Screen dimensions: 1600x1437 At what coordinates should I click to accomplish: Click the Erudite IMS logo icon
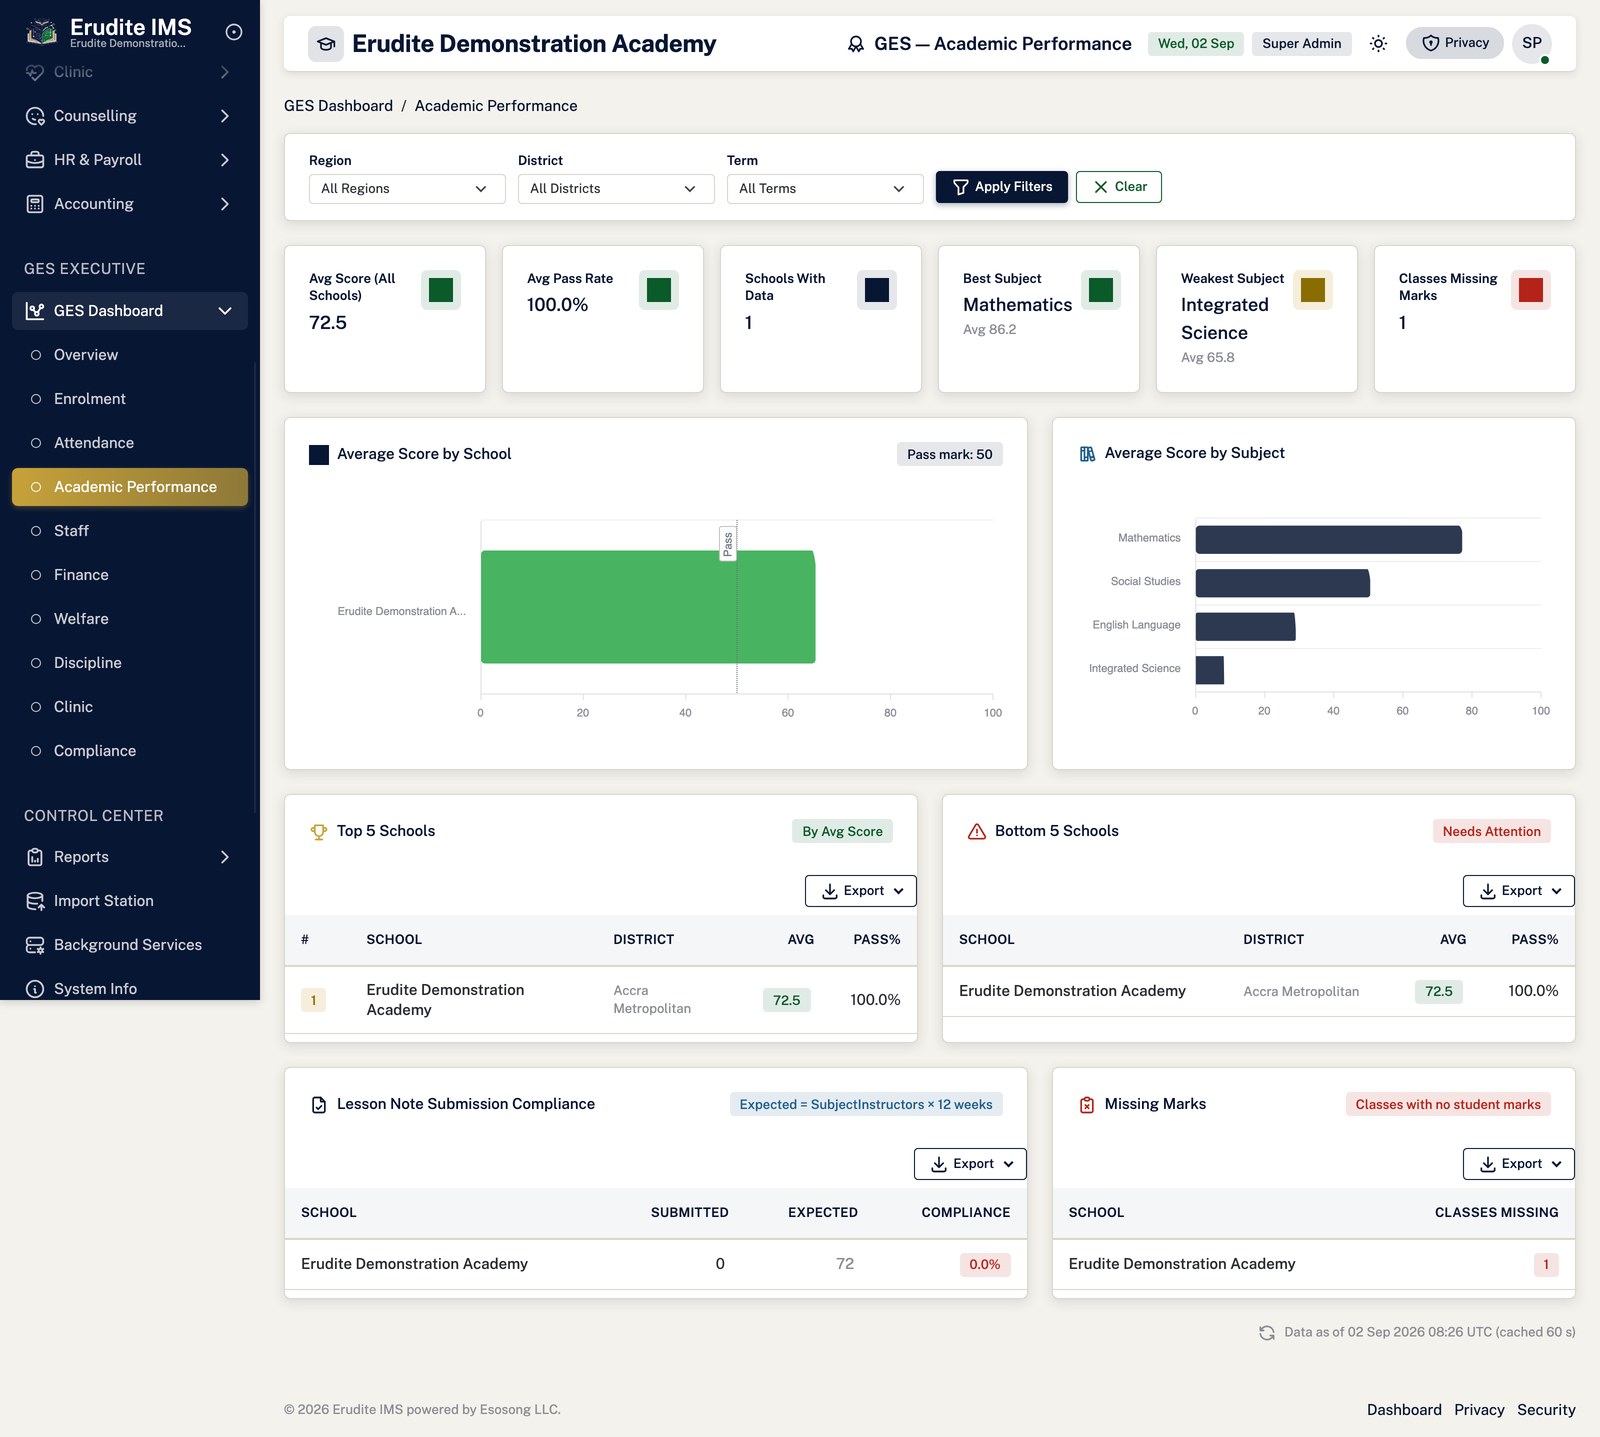tap(41, 33)
